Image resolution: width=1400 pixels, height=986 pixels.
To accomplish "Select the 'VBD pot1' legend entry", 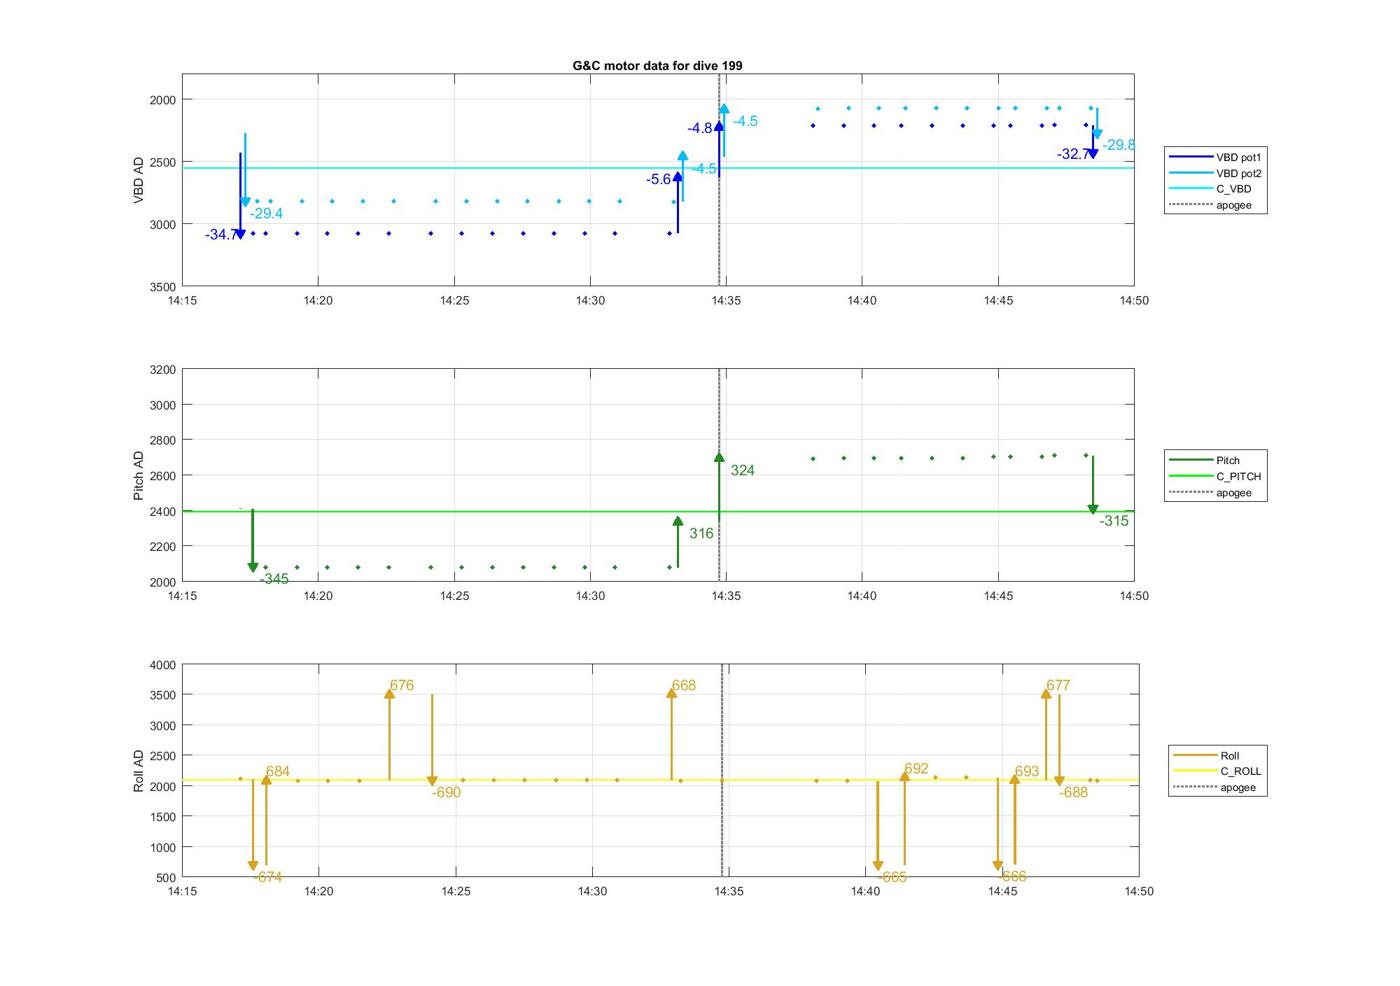I will (x=1216, y=157).
